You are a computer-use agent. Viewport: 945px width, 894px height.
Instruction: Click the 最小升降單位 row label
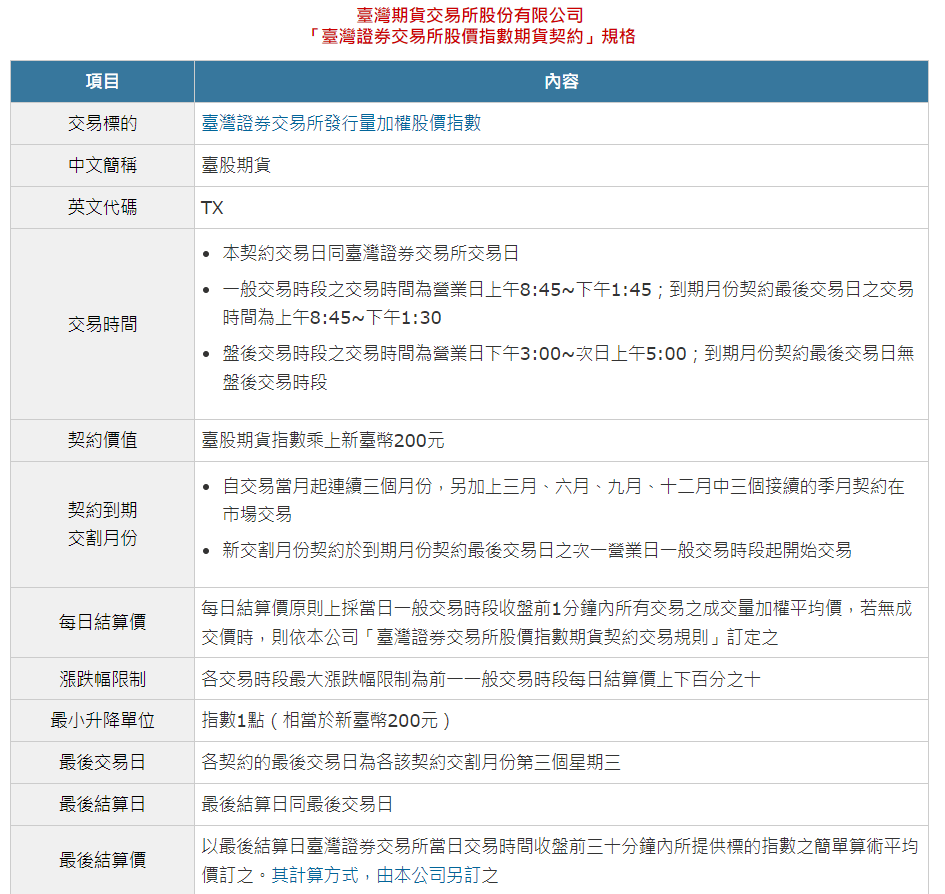coord(101,720)
